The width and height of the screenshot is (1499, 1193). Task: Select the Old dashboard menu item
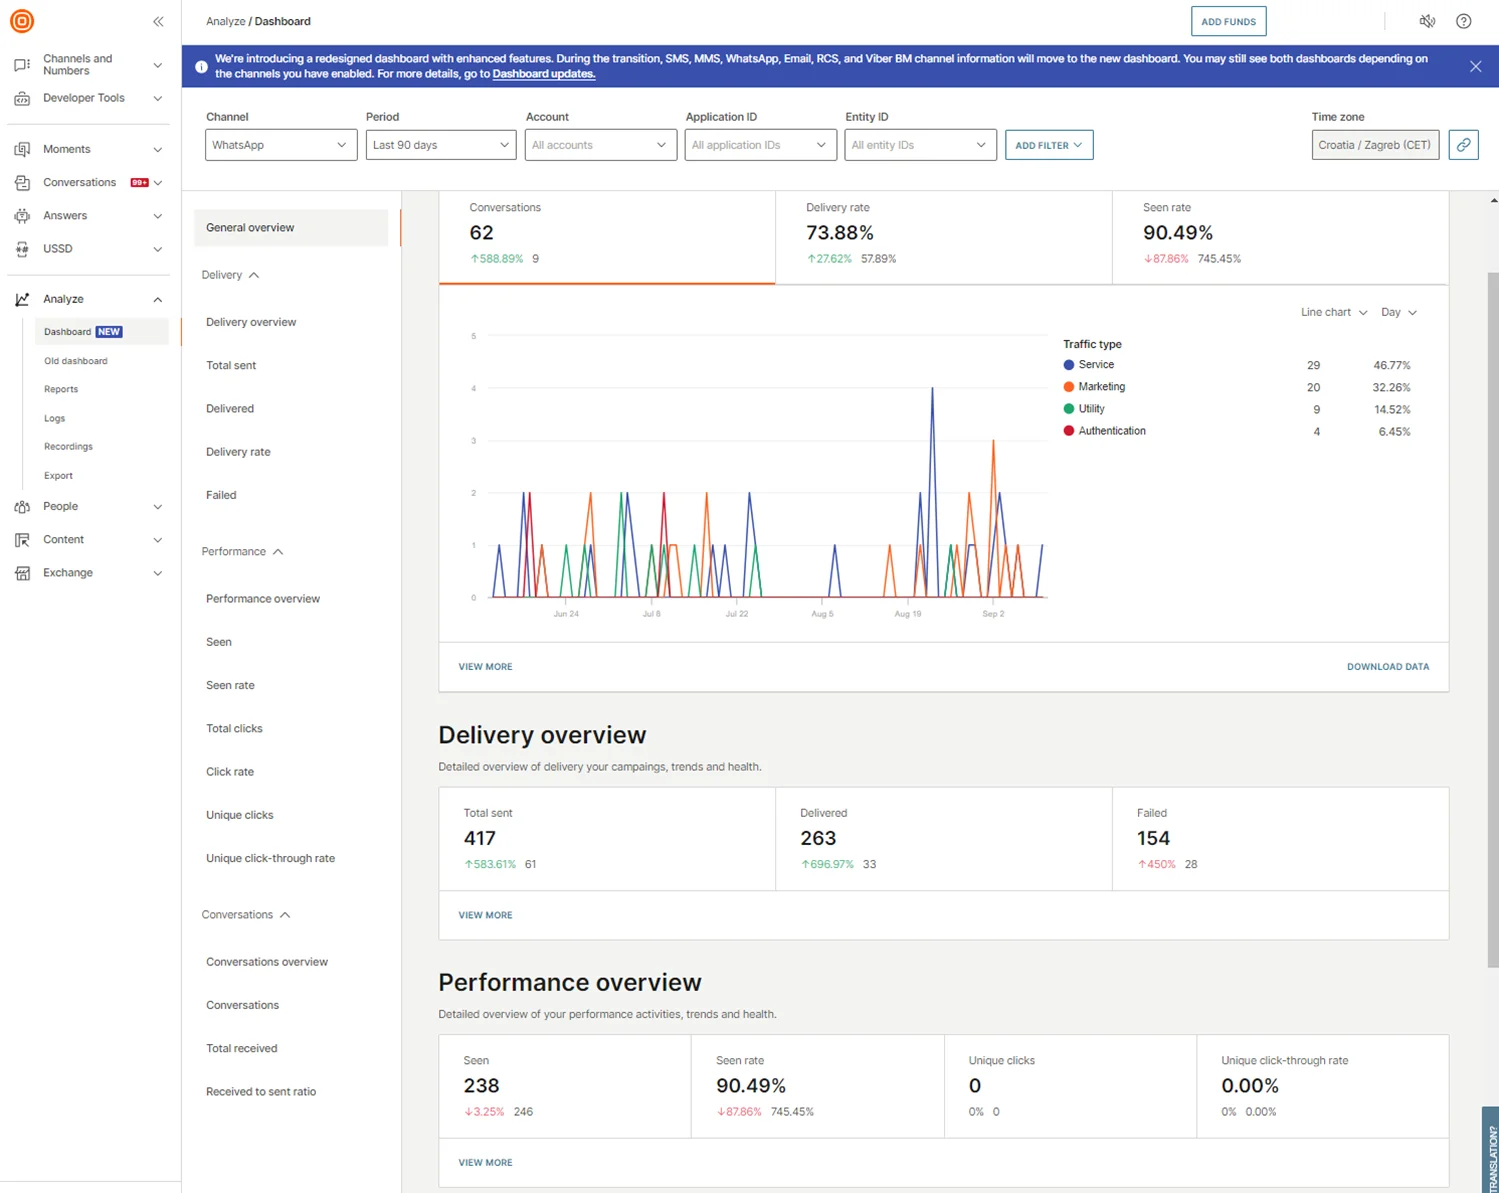76,361
